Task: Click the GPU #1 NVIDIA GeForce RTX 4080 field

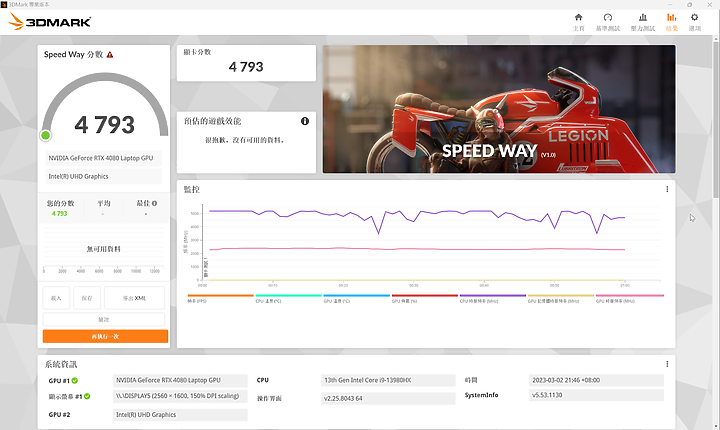Action: pyautogui.click(x=180, y=380)
